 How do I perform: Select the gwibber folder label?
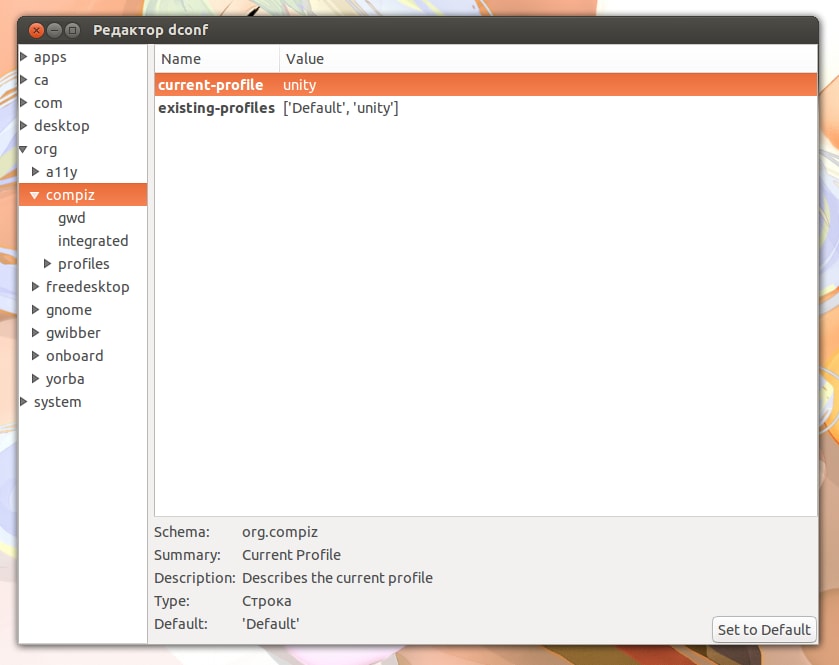(x=73, y=333)
